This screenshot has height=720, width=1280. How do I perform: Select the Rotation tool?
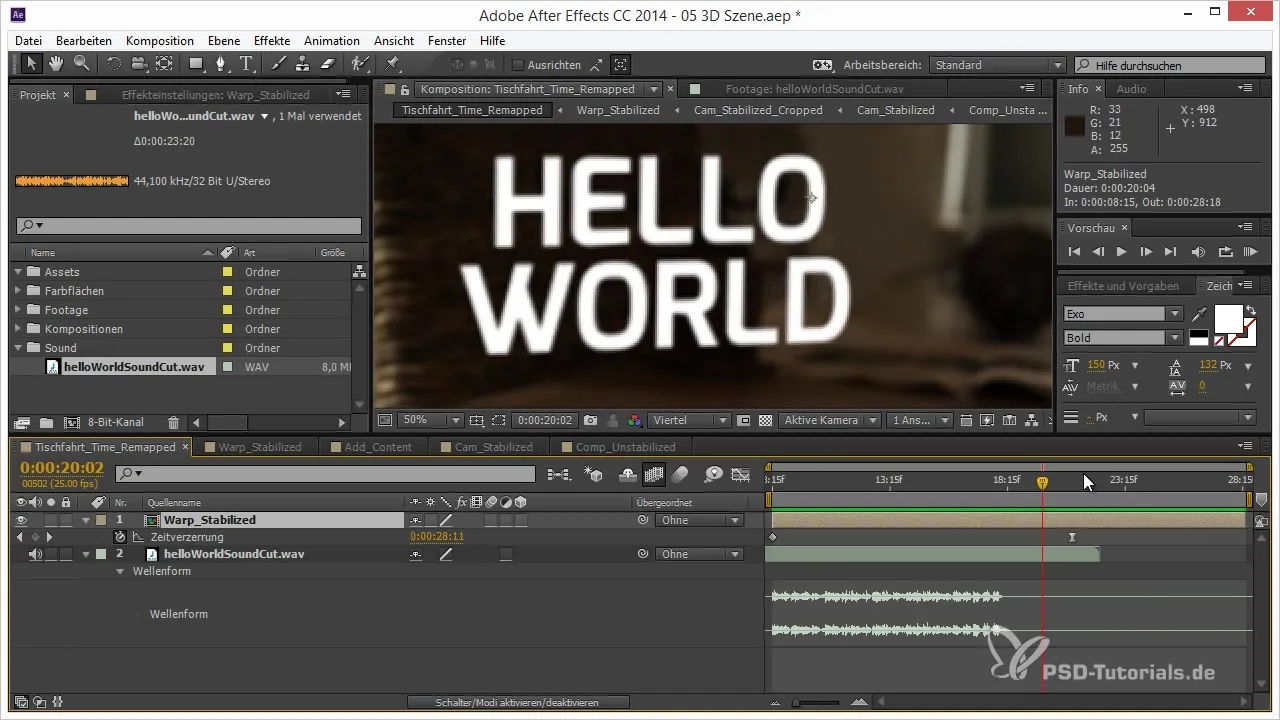[114, 64]
